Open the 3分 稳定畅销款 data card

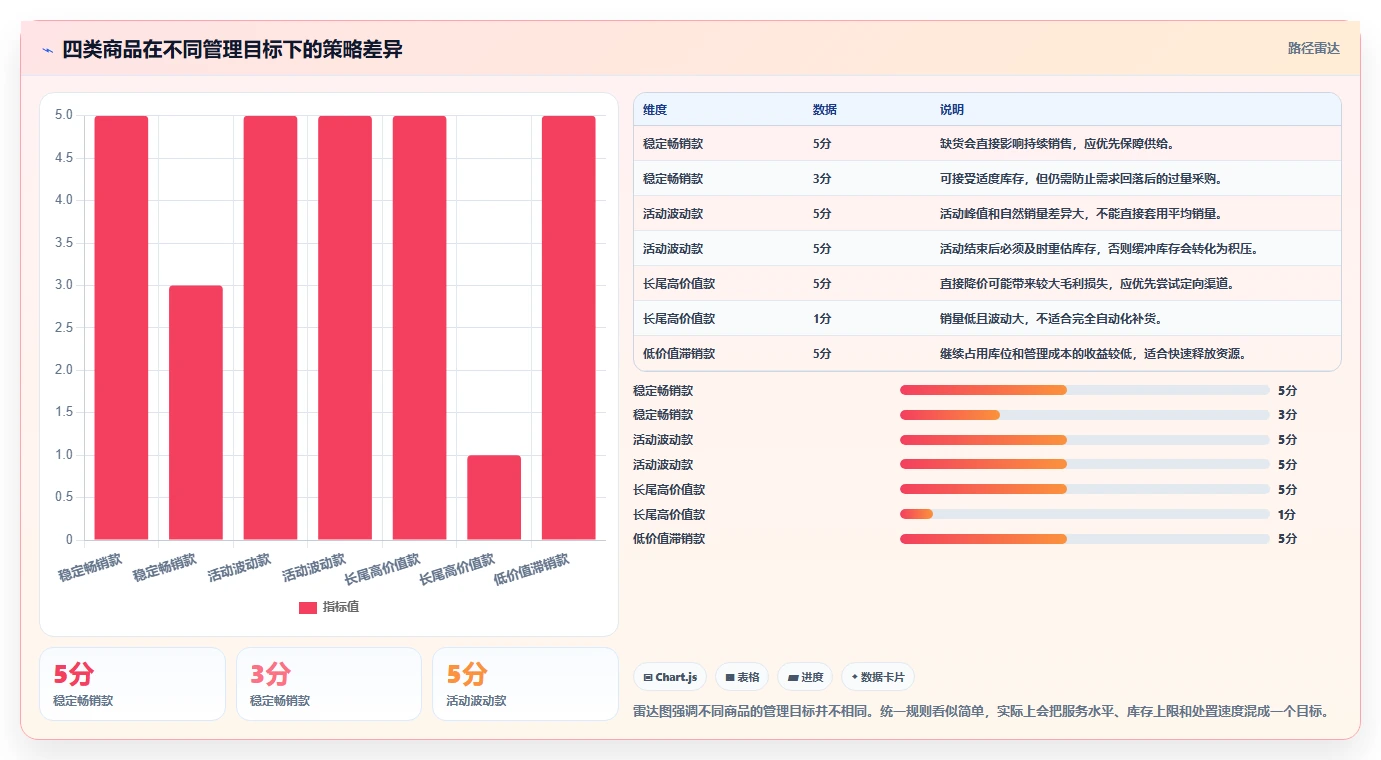tap(329, 684)
